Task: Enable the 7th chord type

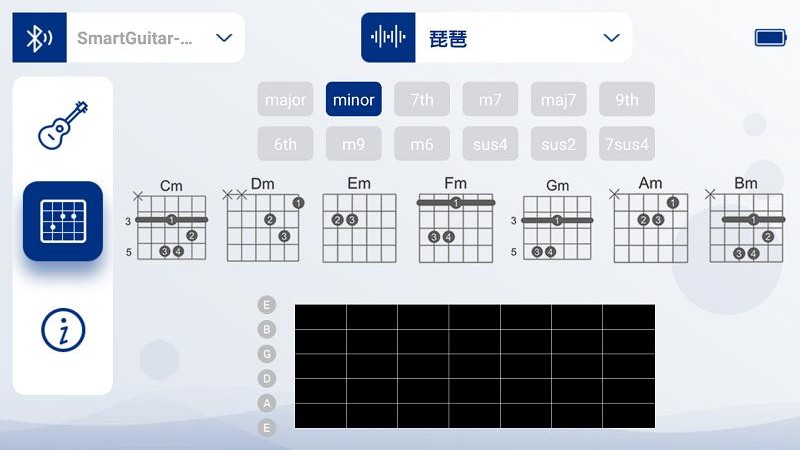Action: click(422, 100)
